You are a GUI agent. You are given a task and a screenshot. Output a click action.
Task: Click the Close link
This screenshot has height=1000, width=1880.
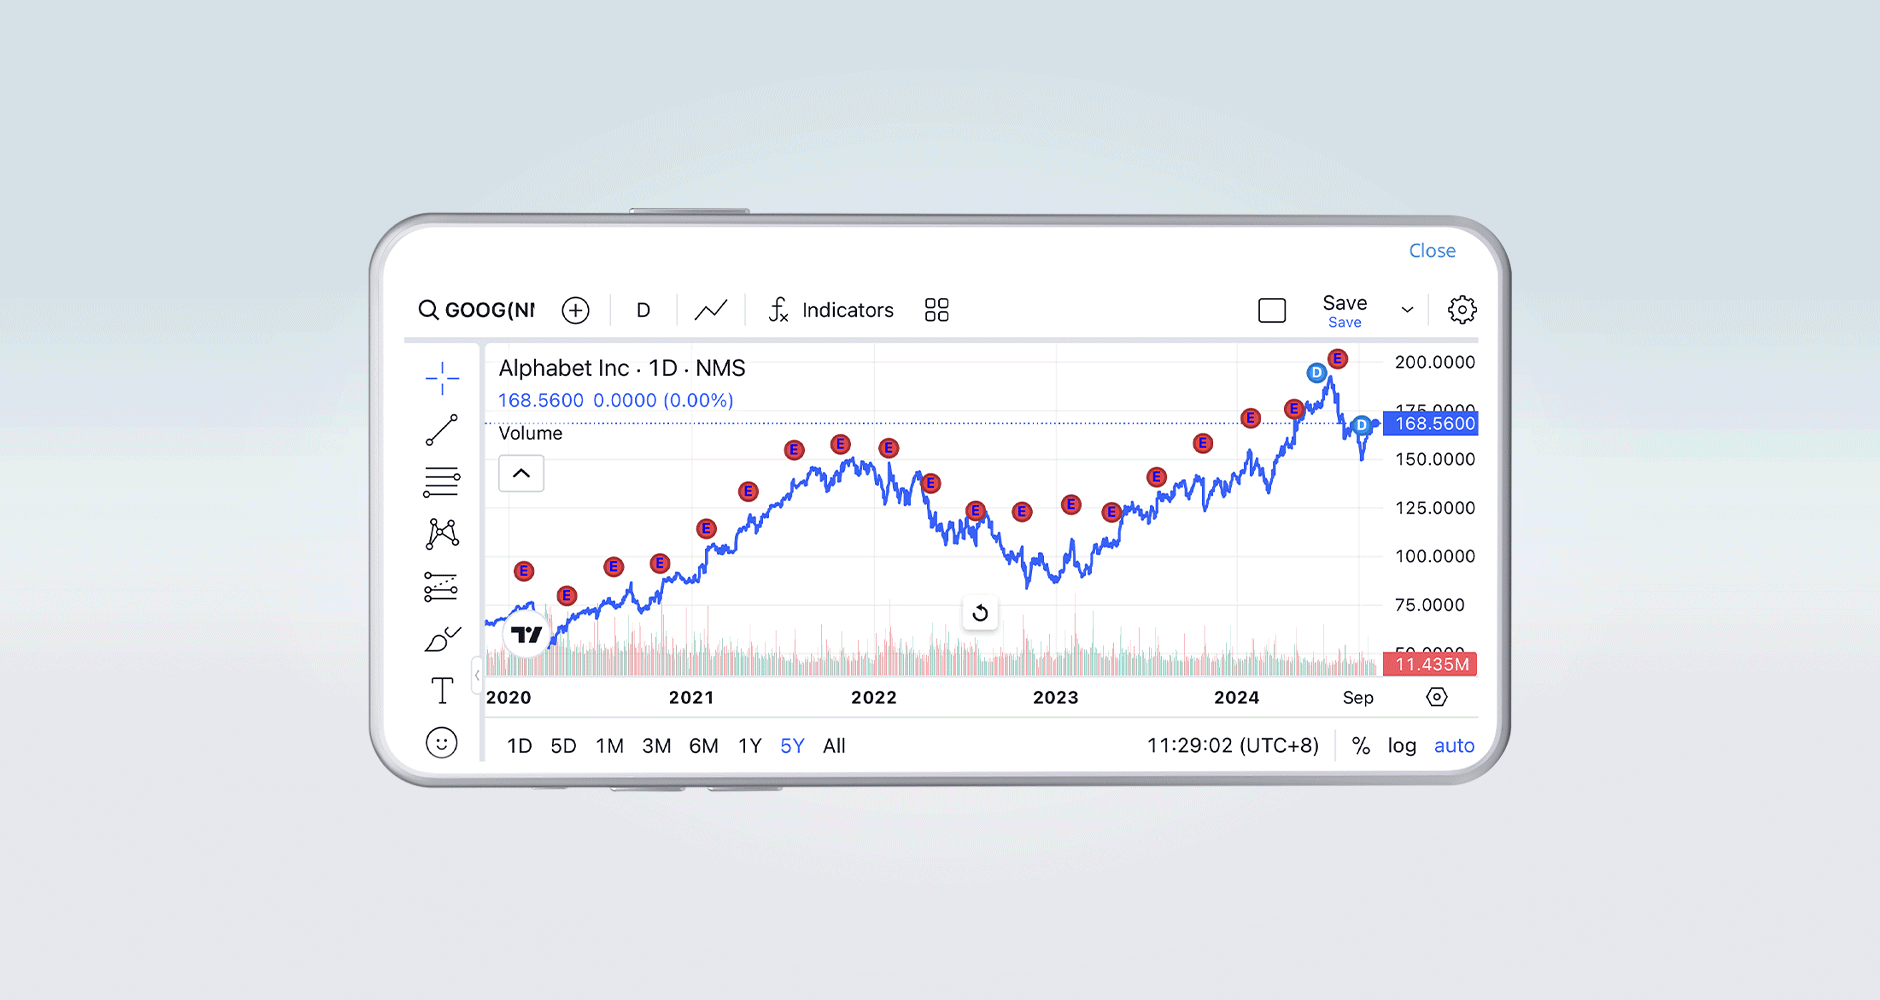click(x=1431, y=251)
